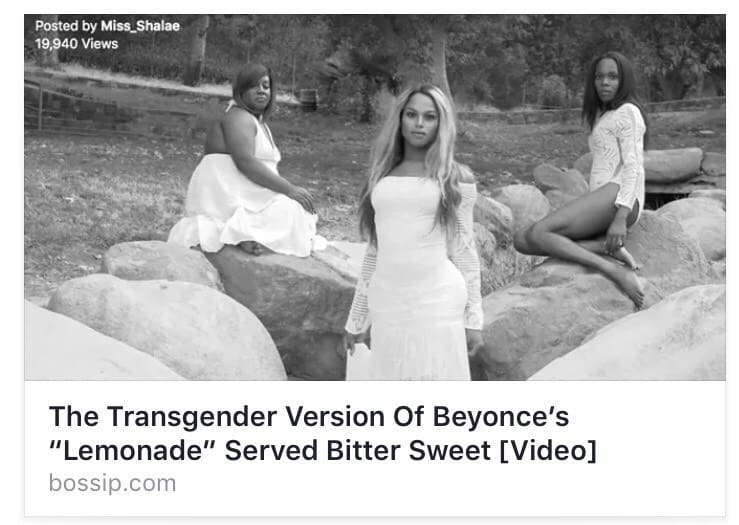The height and width of the screenshot is (525, 739).
Task: Click the word "Beyonce's" in the headline
Action: [x=501, y=417]
